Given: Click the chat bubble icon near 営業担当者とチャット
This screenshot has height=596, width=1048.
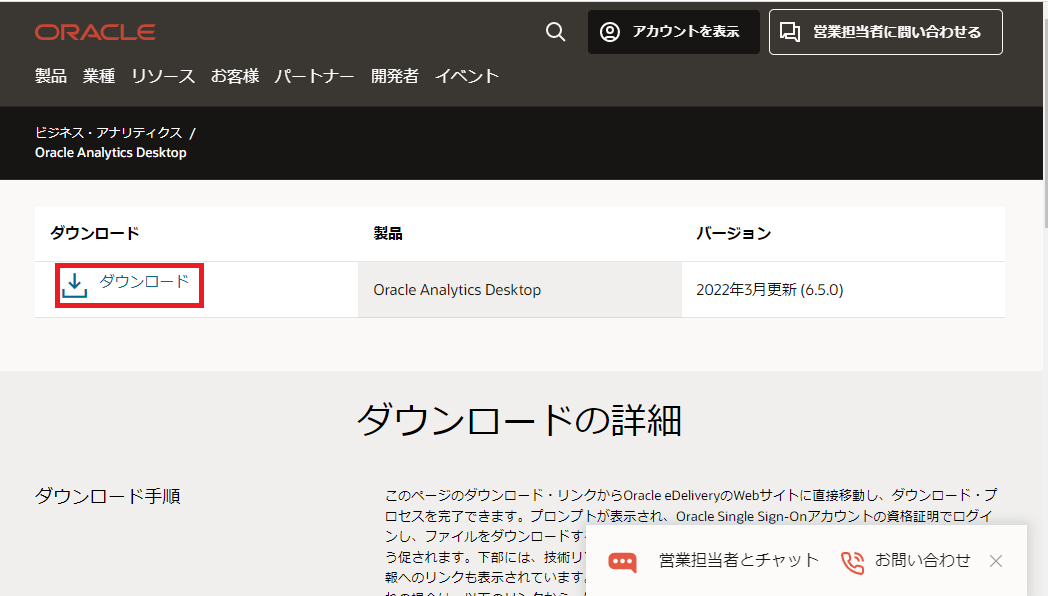Looking at the screenshot, I should [621, 561].
